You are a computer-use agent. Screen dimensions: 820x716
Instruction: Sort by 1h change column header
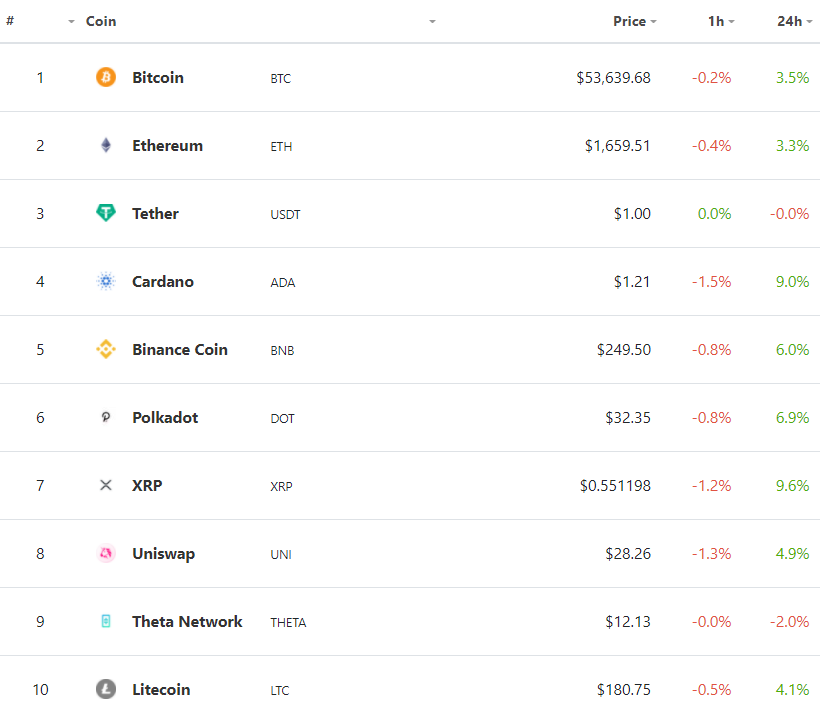coord(716,21)
